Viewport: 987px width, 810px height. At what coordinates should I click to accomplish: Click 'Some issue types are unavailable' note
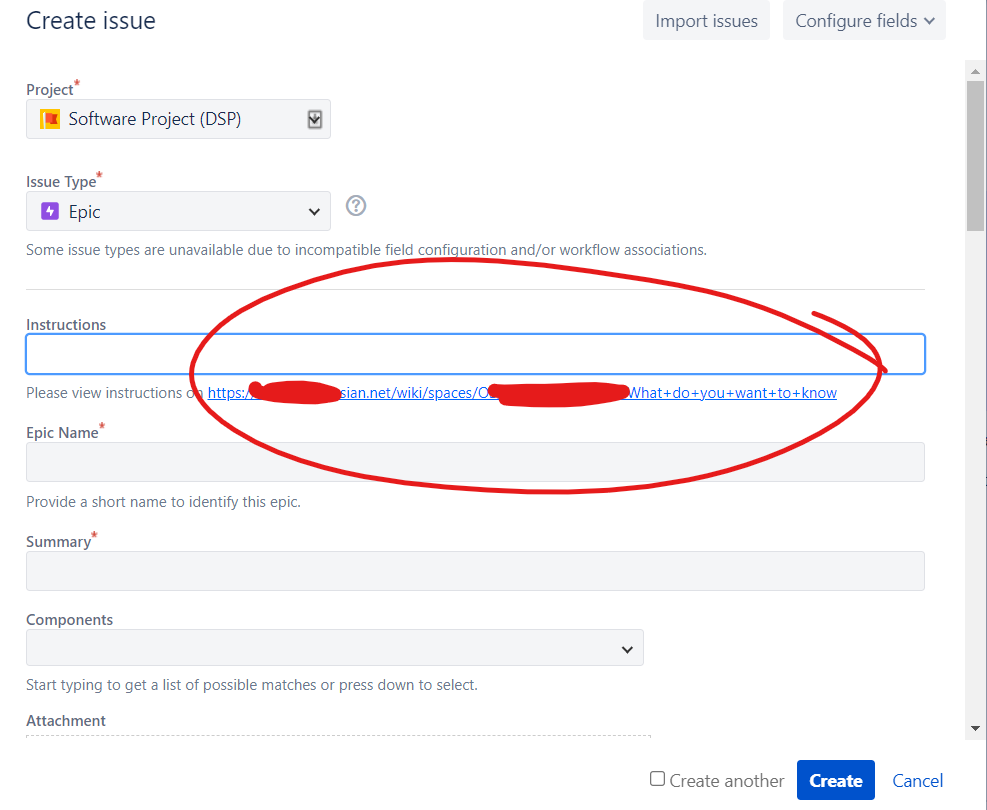(x=366, y=250)
